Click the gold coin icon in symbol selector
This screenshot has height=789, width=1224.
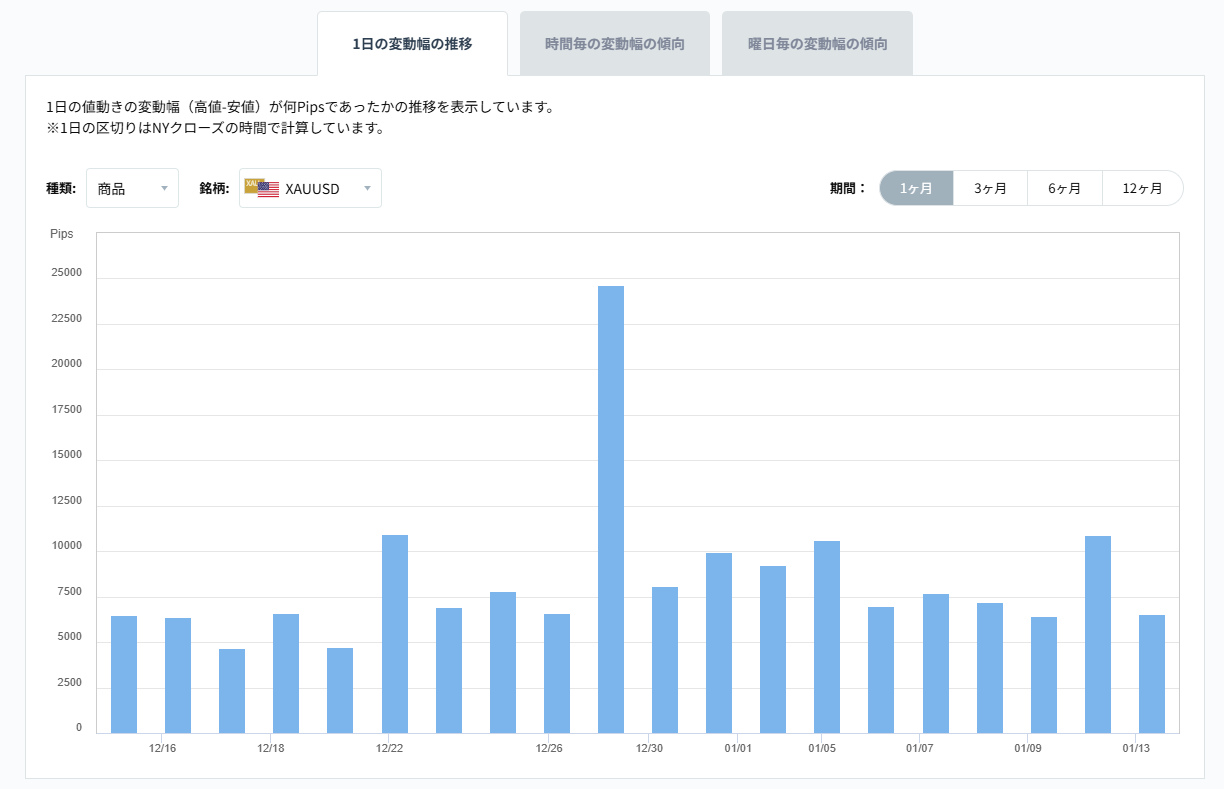(252, 185)
